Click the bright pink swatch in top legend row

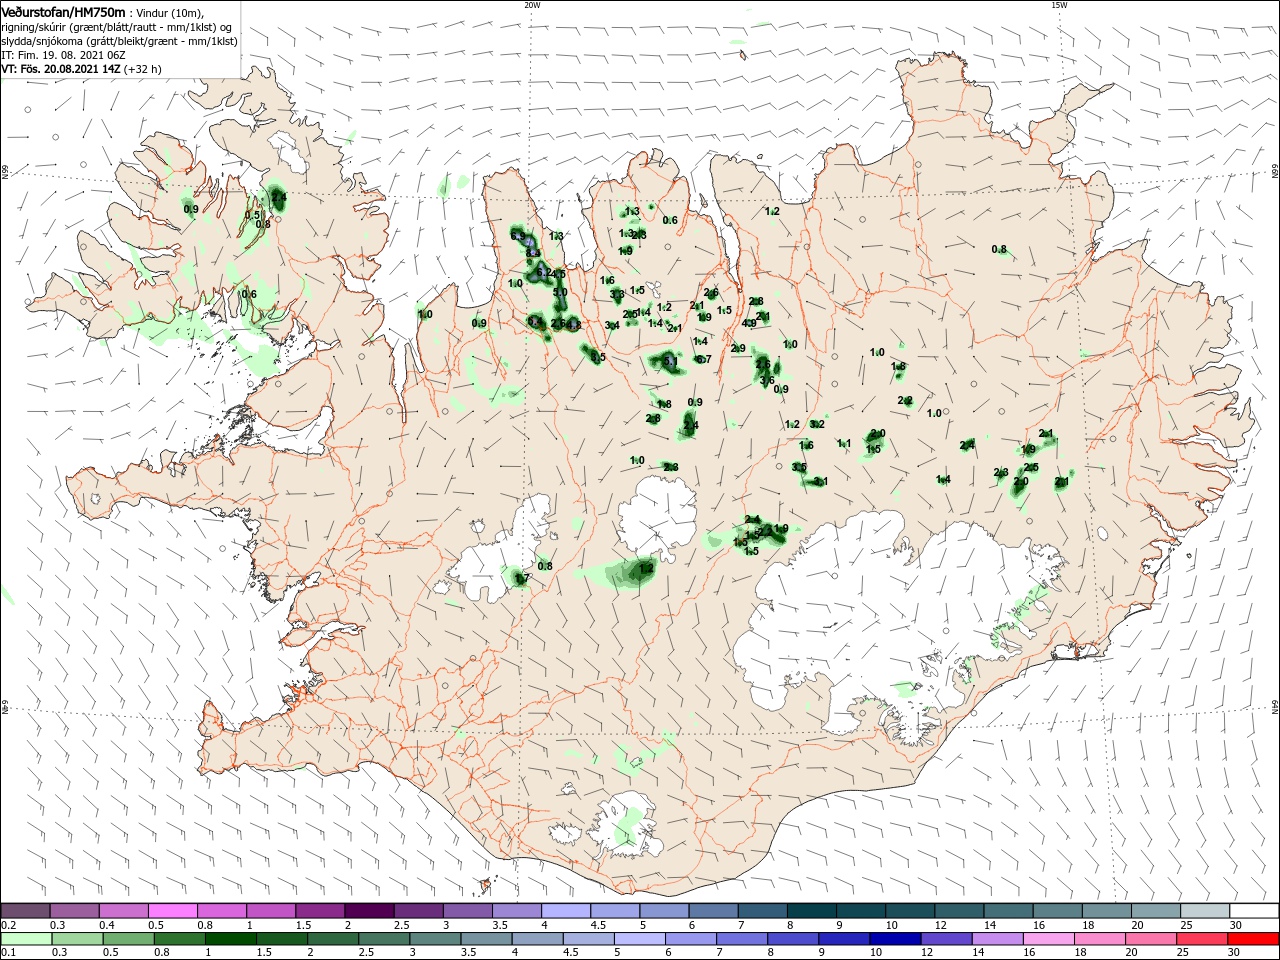[174, 910]
